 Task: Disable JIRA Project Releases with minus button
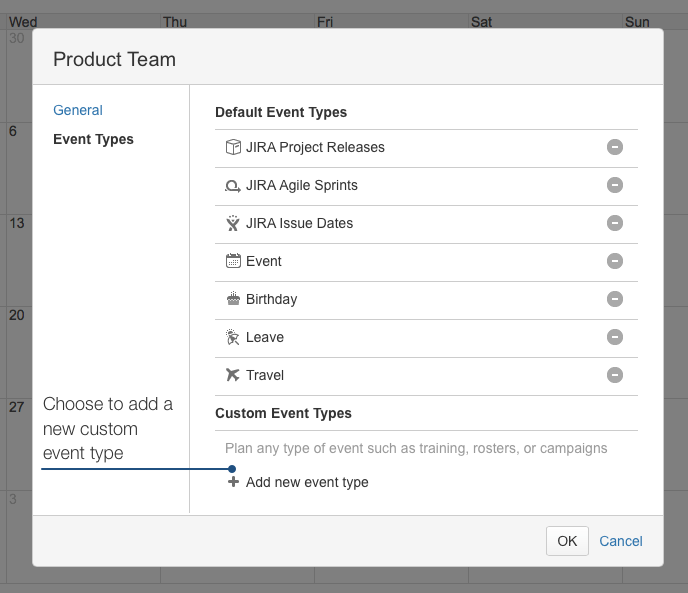[x=615, y=147]
